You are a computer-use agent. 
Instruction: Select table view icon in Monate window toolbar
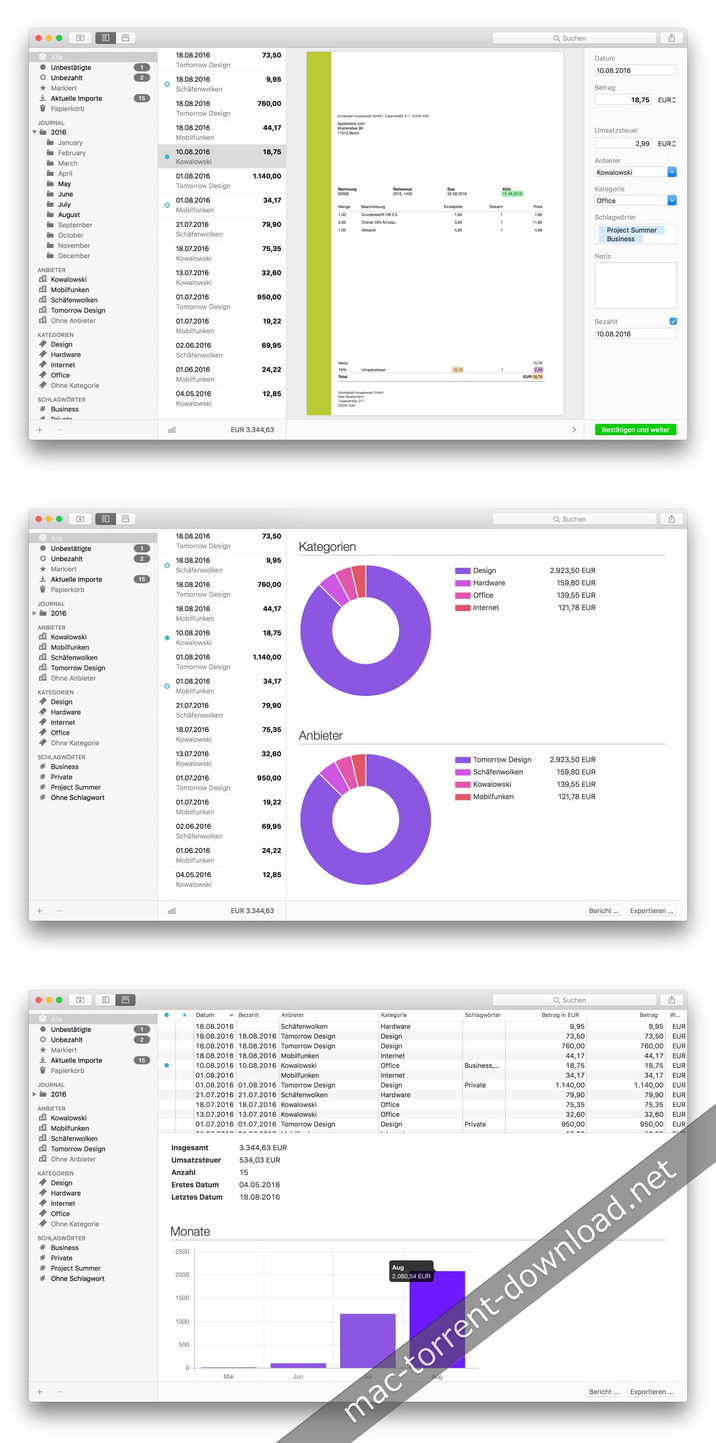tap(125, 999)
